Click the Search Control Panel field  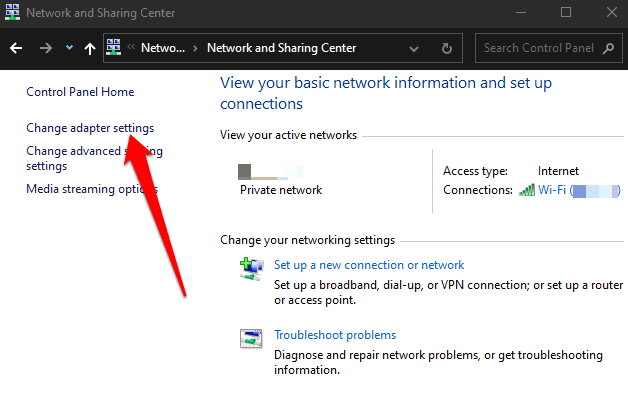pos(538,48)
